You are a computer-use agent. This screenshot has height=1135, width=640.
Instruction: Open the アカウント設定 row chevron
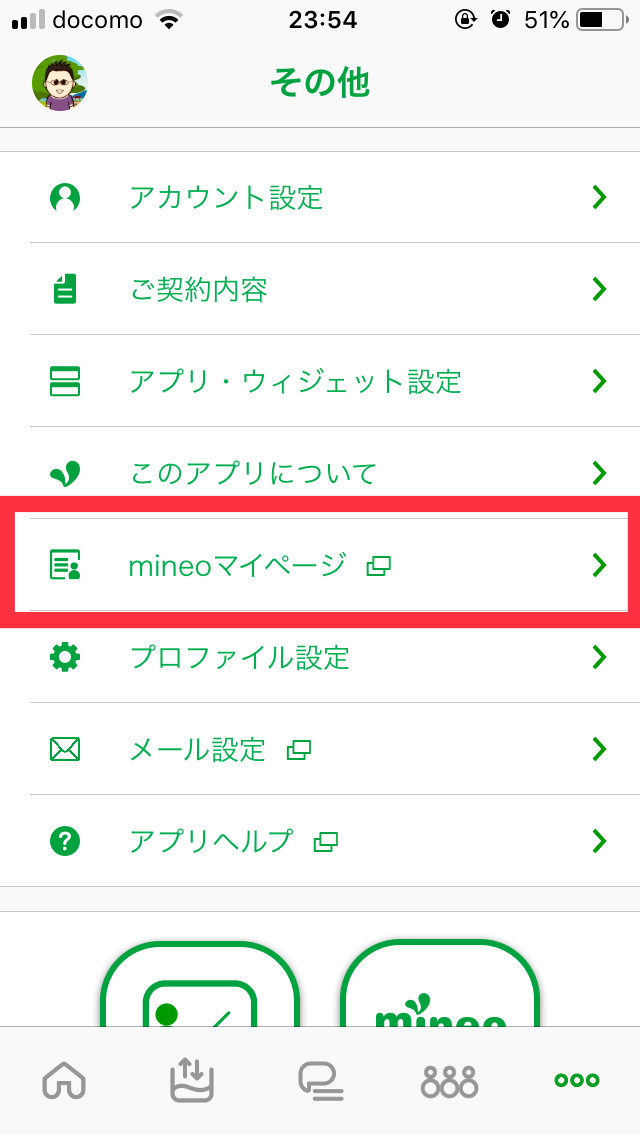(599, 197)
